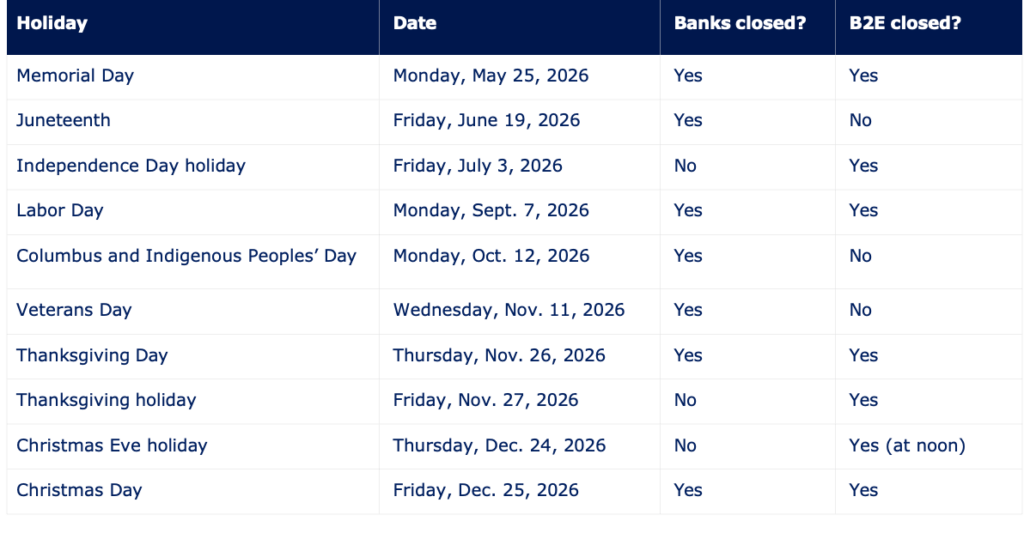Click the Holiday column header

pos(52,23)
